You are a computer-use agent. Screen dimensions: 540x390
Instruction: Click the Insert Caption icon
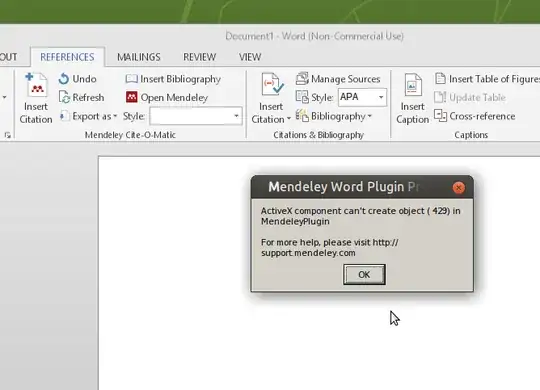coord(413,85)
